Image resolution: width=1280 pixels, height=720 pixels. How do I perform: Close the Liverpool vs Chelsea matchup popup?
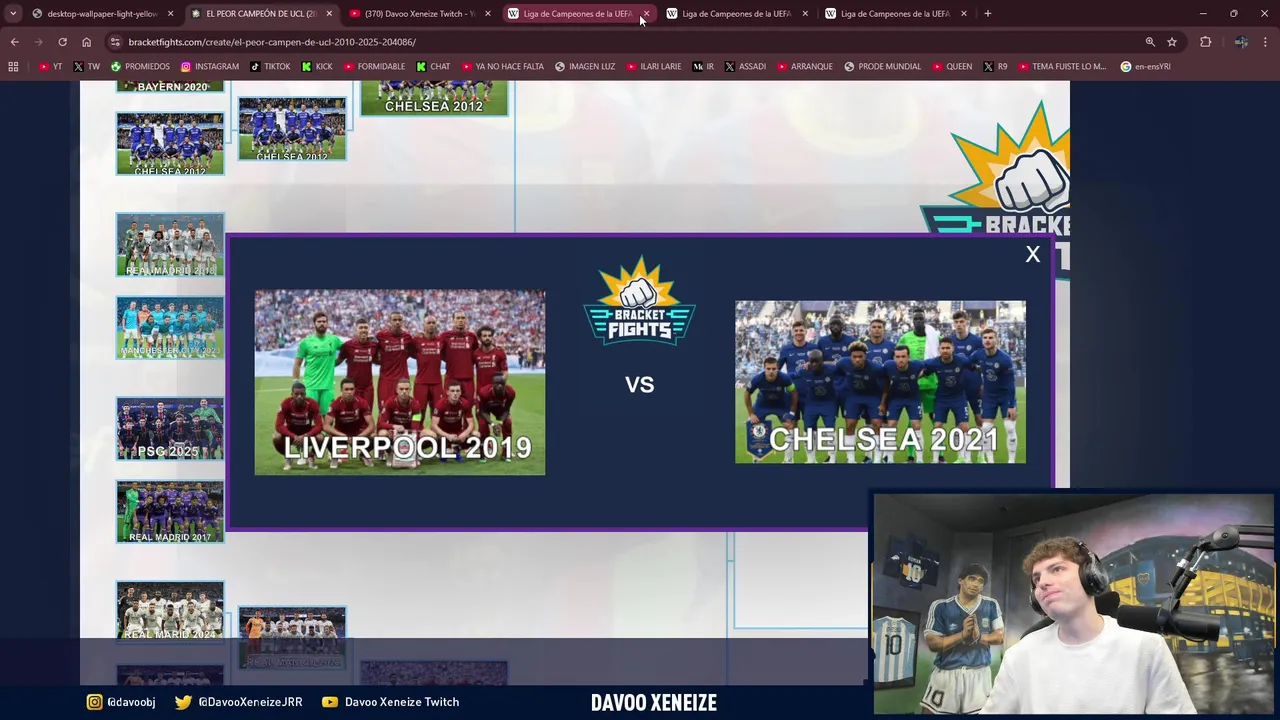pos(1033,255)
